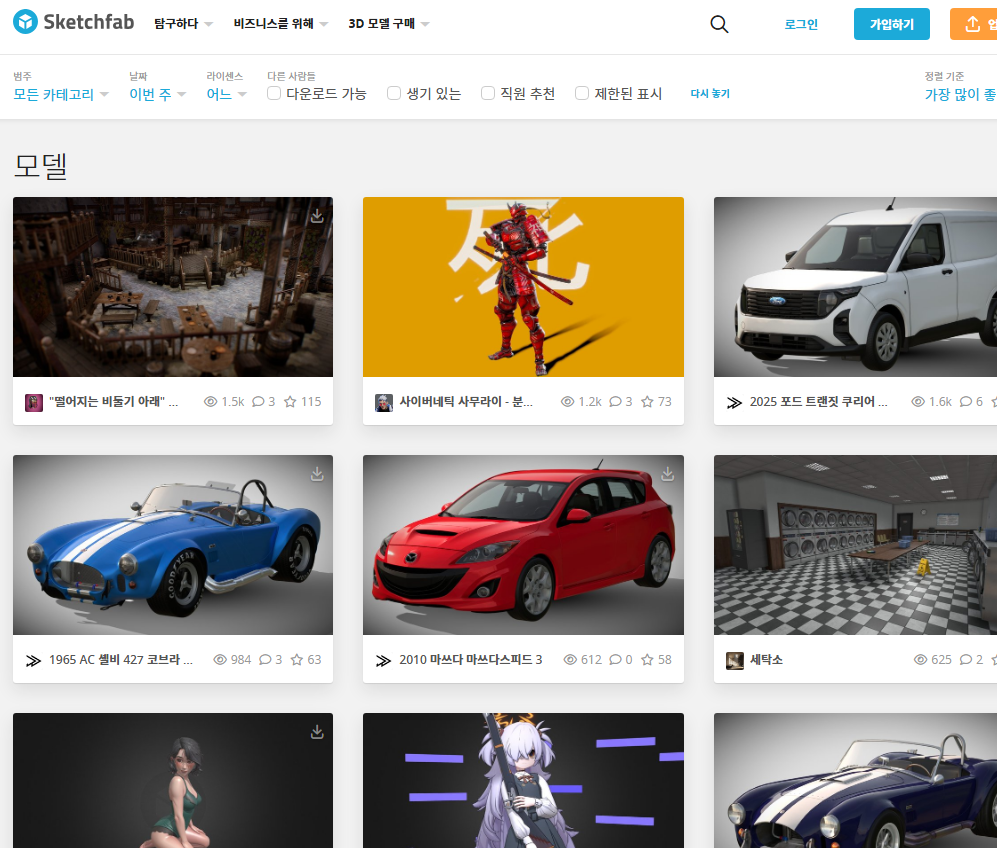Click the comment icon on 2010 마쓰다 마쓰다스피드 3
The height and width of the screenshot is (848, 997).
(618, 659)
